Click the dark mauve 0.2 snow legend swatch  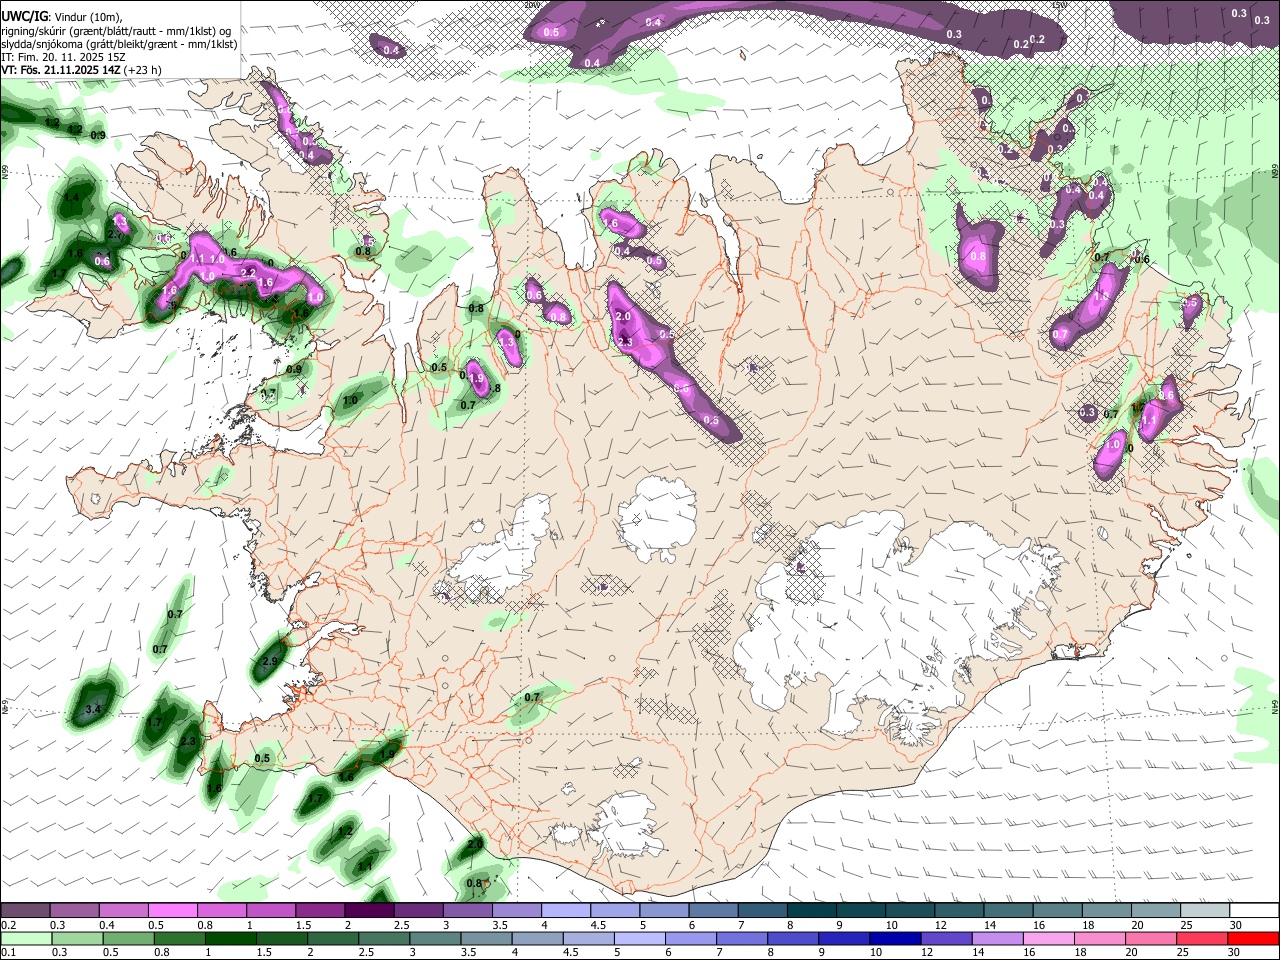pyautogui.click(x=26, y=911)
